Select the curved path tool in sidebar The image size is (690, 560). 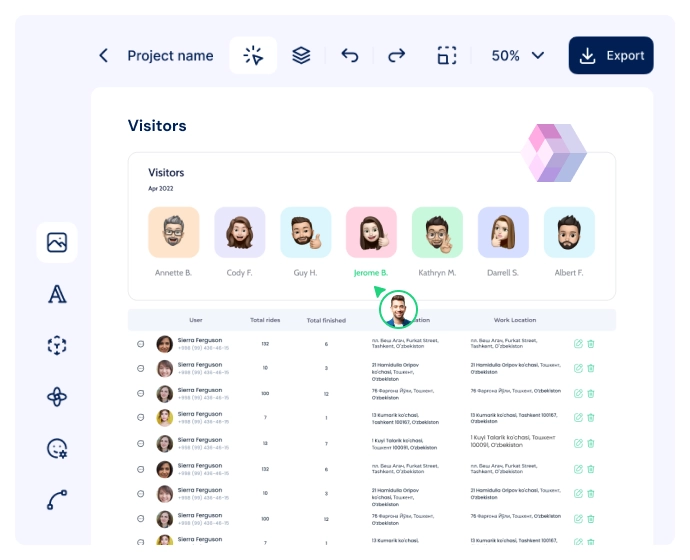[x=57, y=501]
